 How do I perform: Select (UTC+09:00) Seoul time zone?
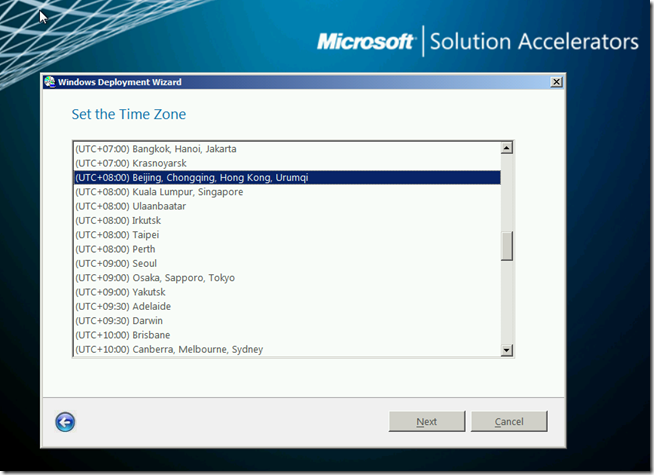coord(287,264)
